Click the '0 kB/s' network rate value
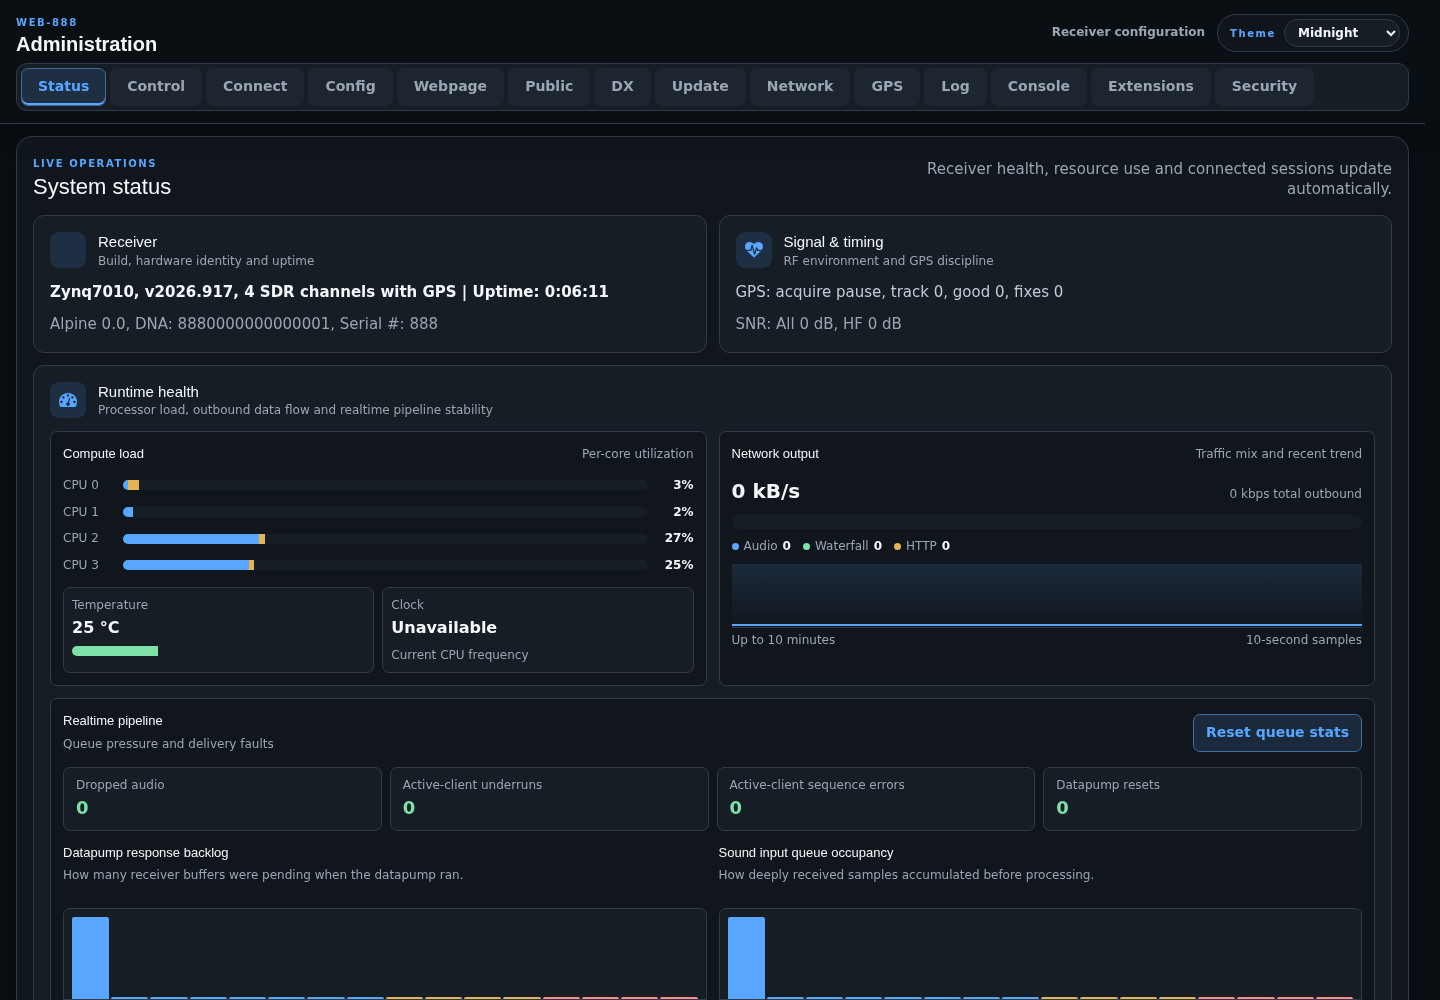 click(766, 491)
